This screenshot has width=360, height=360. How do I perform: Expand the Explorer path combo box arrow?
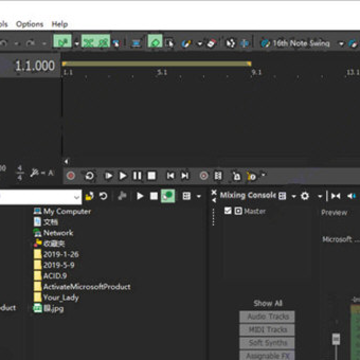tap(77, 197)
